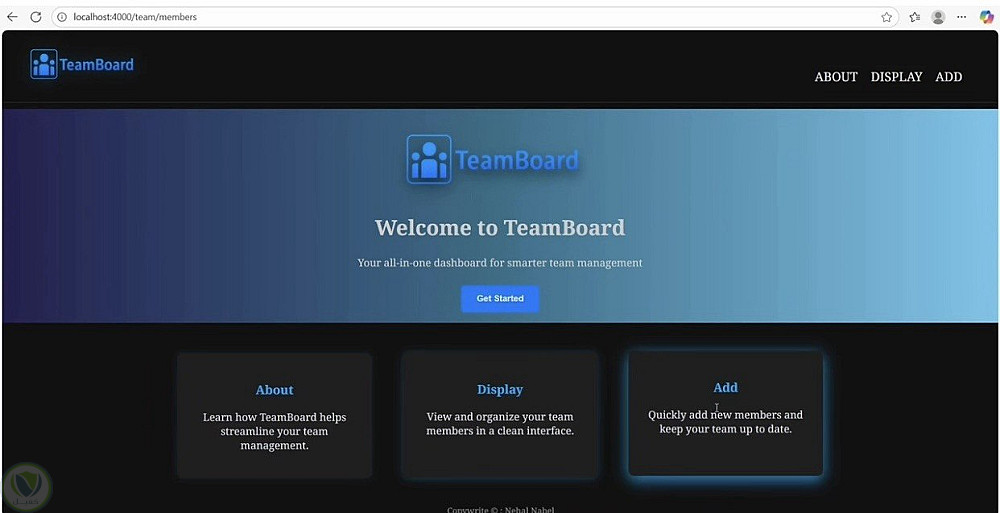This screenshot has height=513, width=1000.
Task: Reload the page with the refresh icon
Action: pos(36,17)
